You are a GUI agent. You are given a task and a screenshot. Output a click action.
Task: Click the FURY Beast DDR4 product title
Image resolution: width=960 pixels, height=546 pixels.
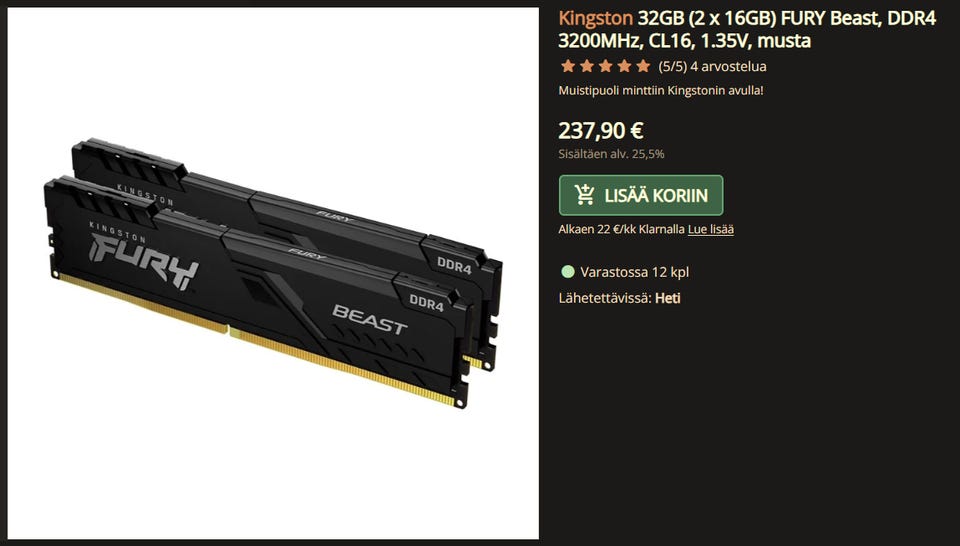pyautogui.click(x=747, y=29)
